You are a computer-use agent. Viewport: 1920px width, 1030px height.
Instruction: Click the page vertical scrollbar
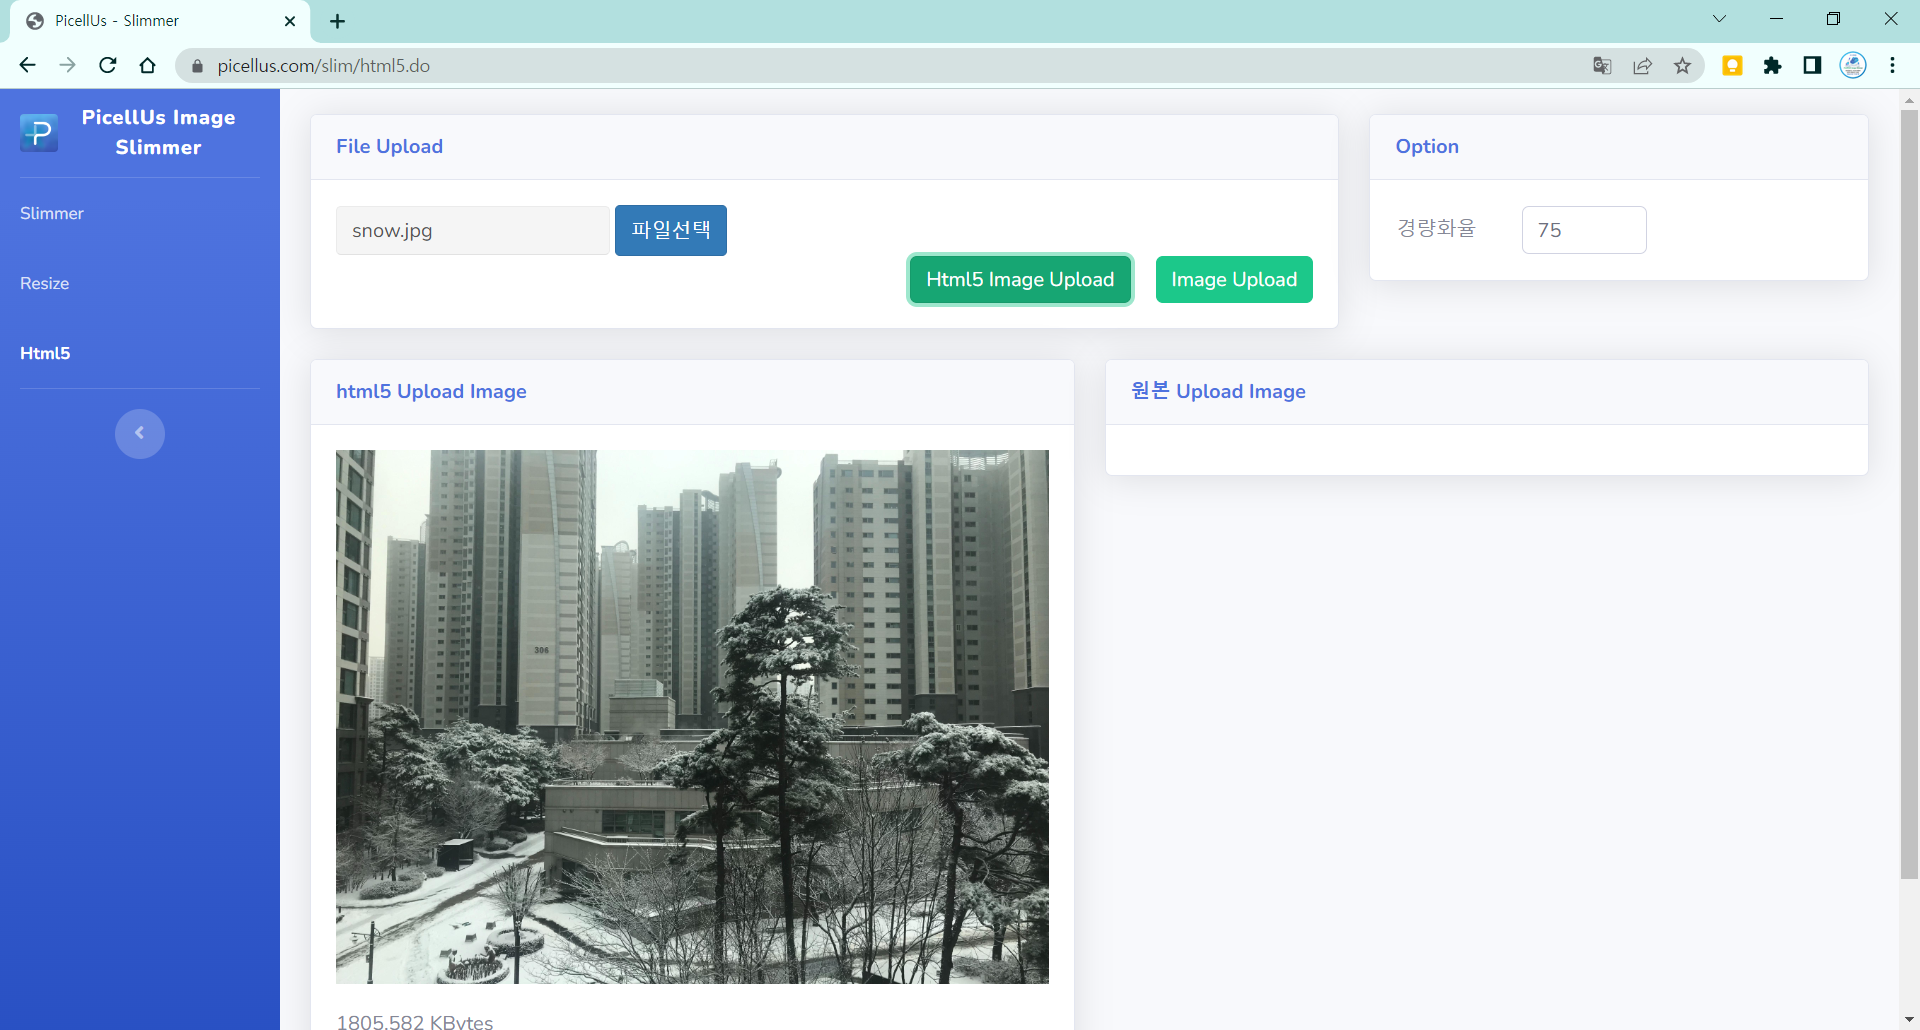coord(1909,495)
